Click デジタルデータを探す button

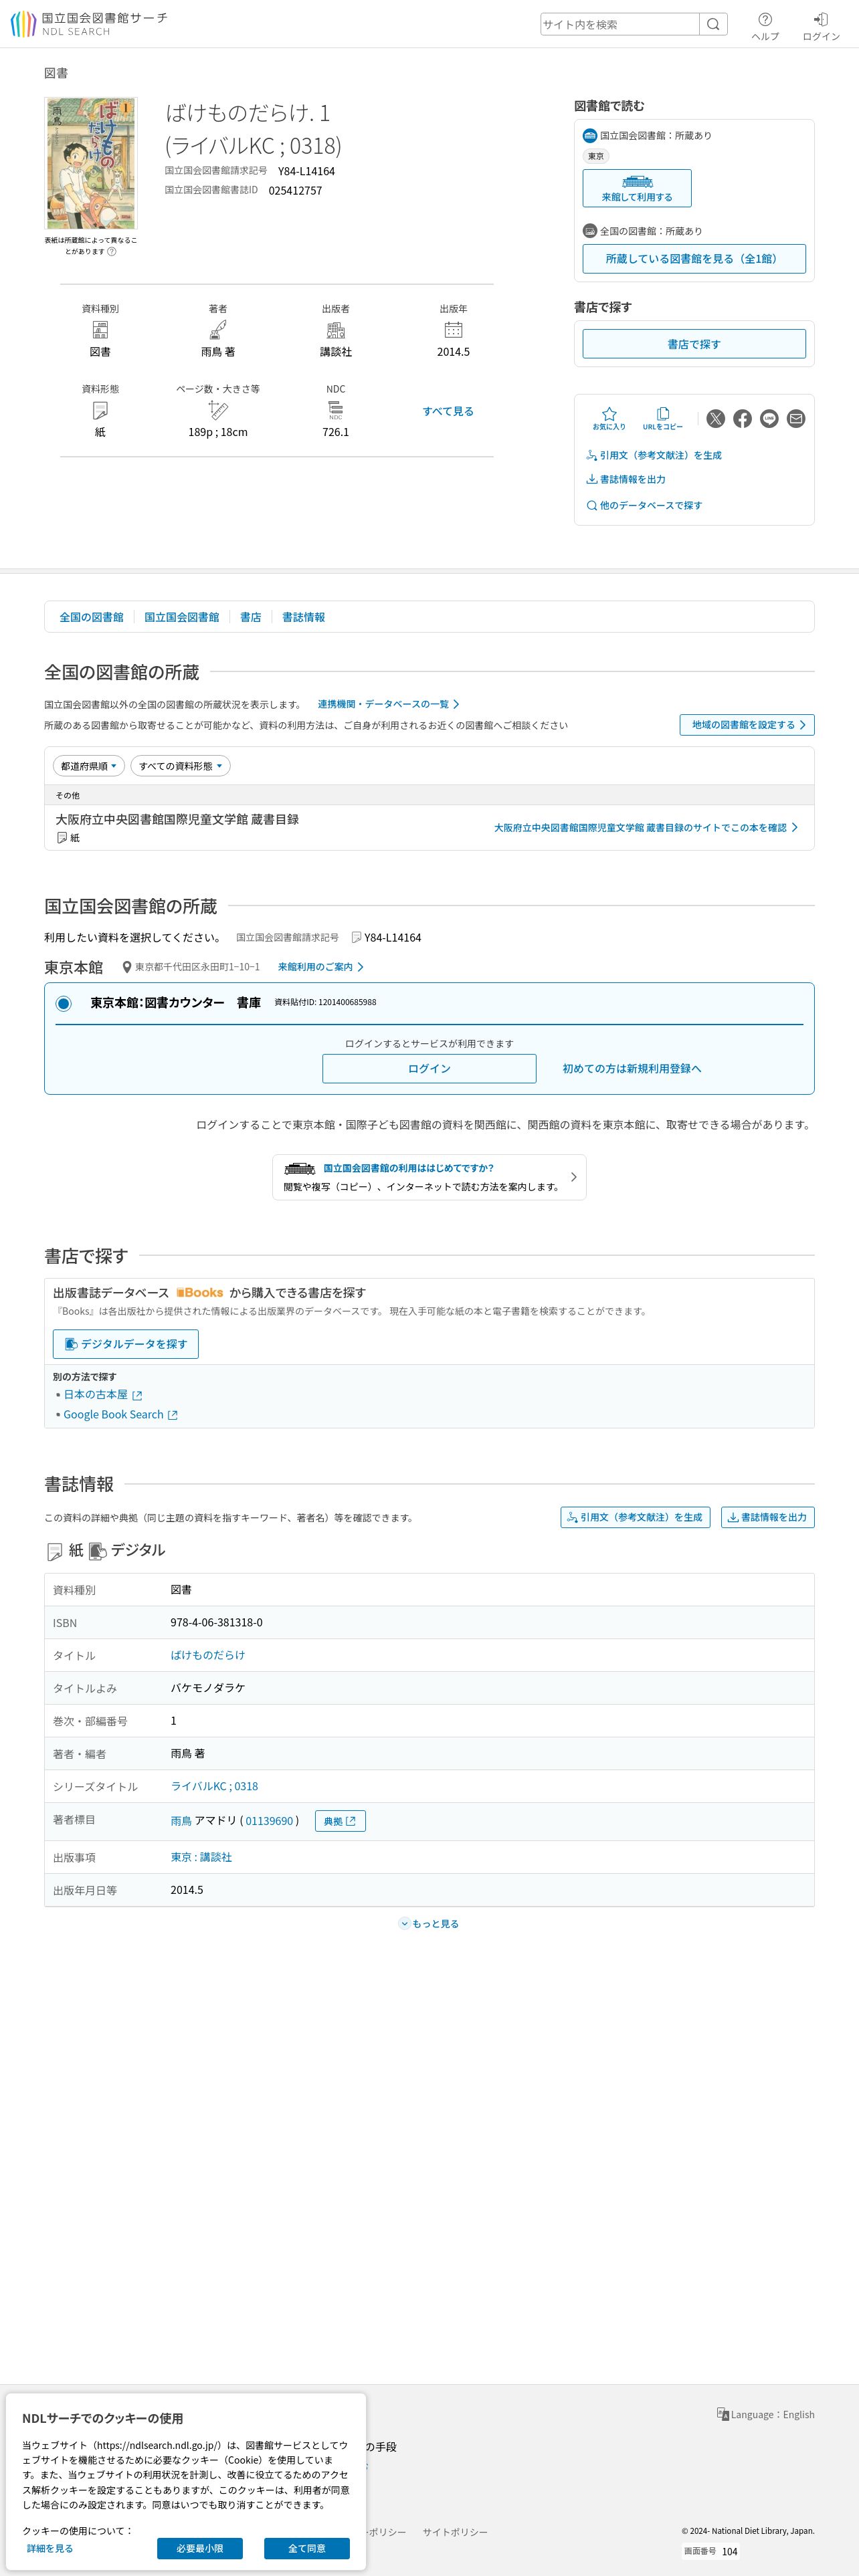126,1344
